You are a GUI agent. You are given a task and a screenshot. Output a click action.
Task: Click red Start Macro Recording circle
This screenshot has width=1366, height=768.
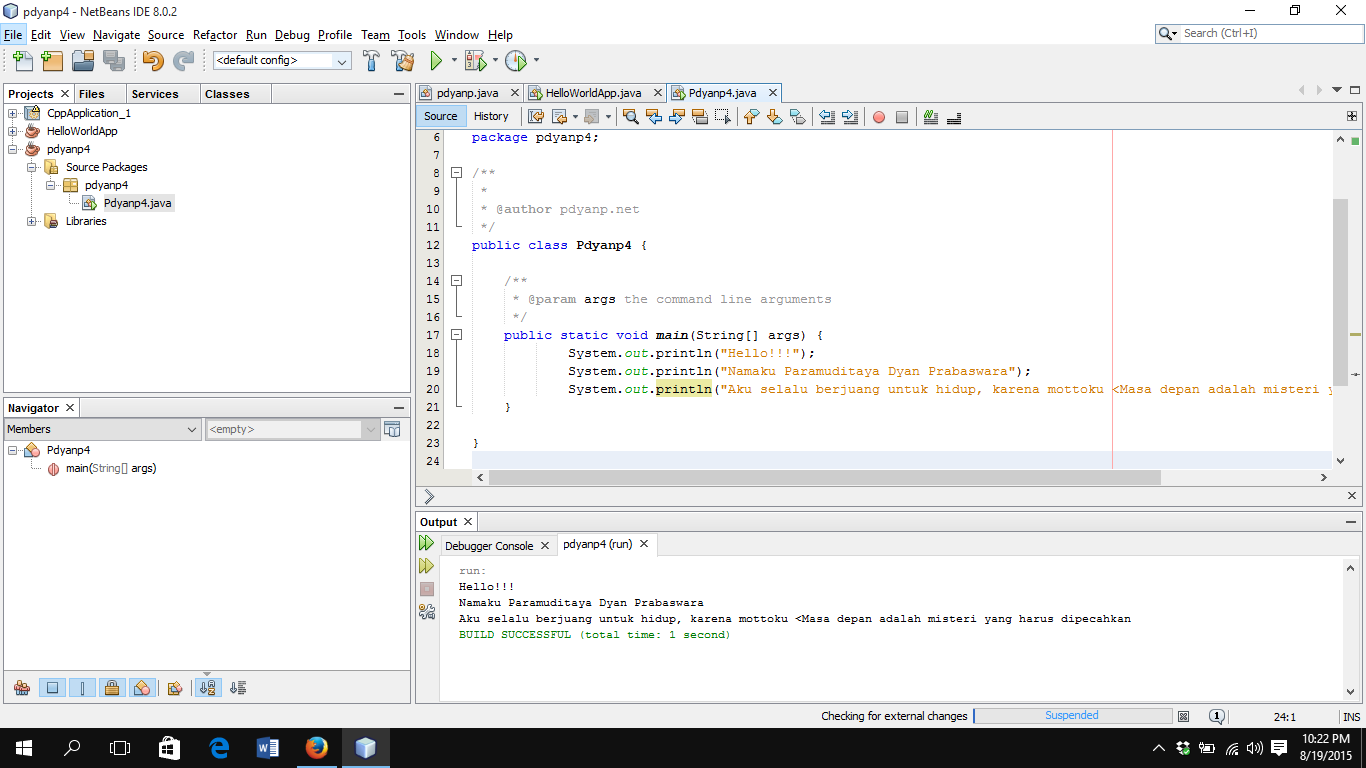tap(879, 117)
